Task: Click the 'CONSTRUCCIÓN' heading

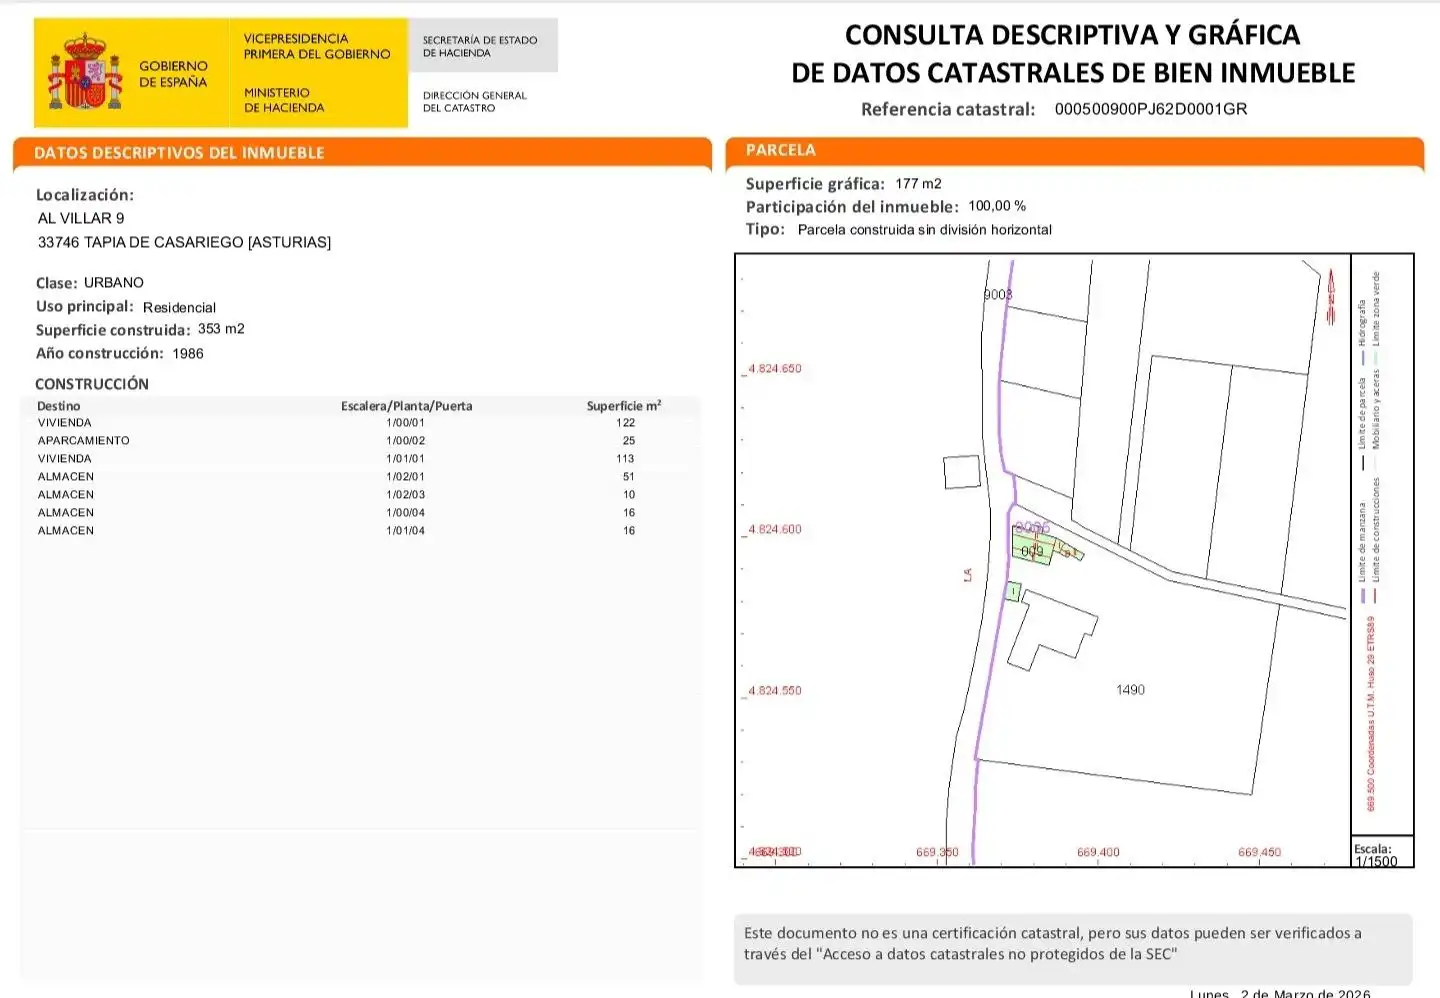Action: 92,384
